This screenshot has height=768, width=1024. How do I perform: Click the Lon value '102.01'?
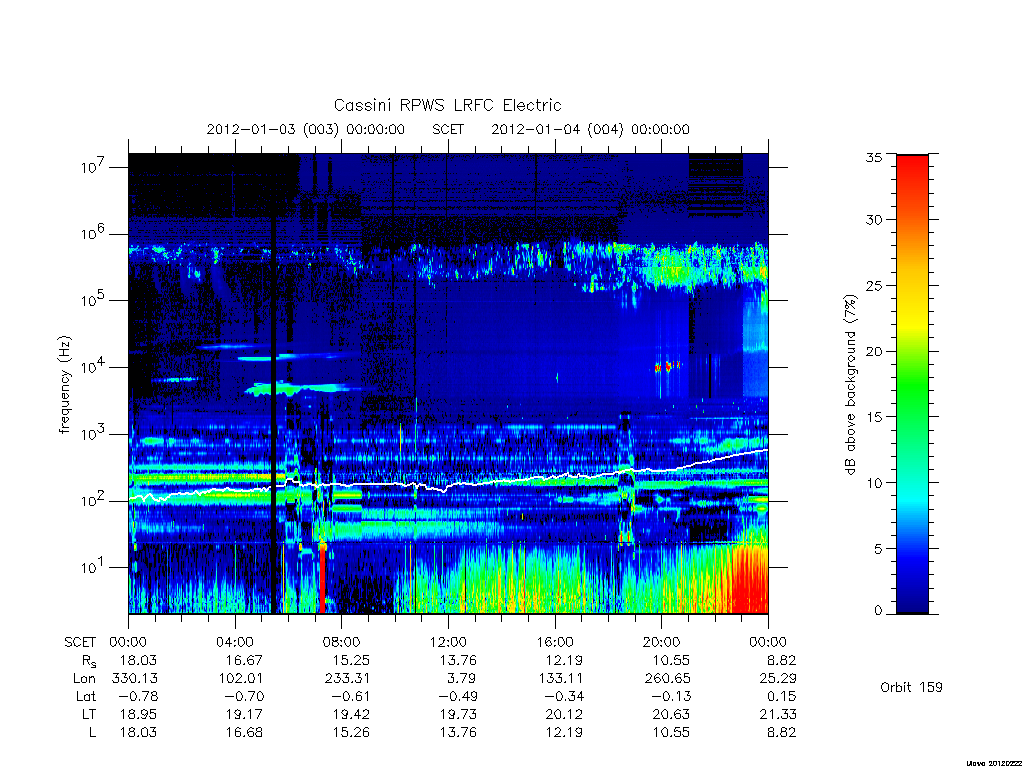click(241, 679)
